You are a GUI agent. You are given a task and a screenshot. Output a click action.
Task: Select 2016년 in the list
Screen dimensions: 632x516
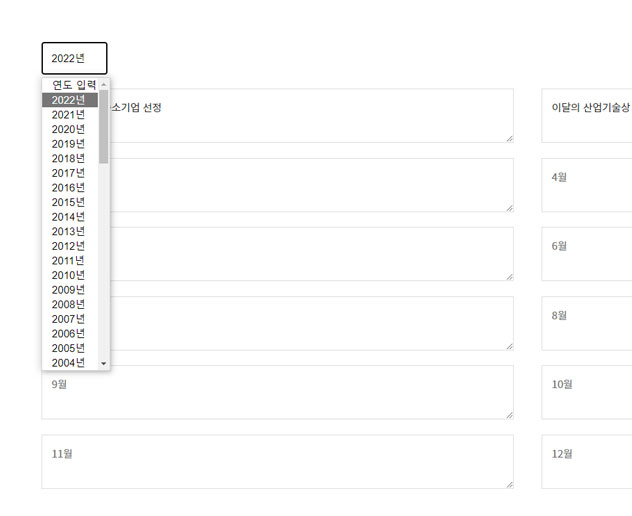70,188
